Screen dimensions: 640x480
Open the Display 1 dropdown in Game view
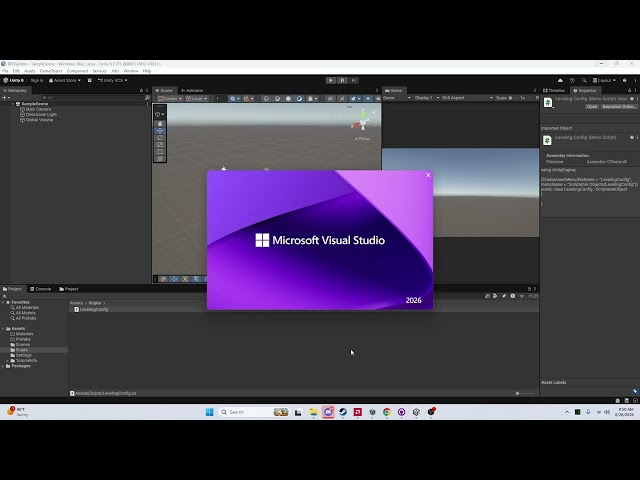point(427,98)
